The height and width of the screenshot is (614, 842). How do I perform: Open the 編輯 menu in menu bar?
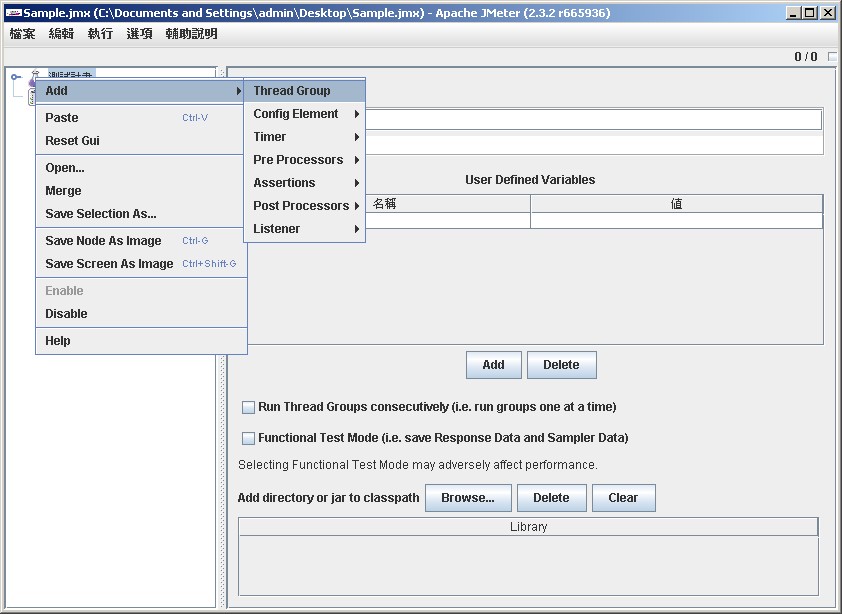(61, 34)
